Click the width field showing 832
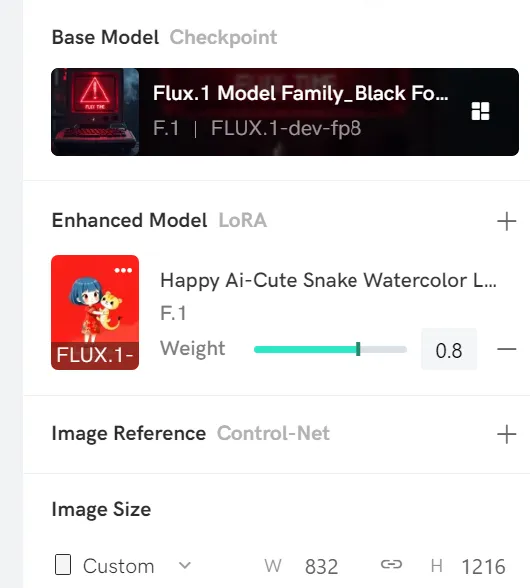 [321, 566]
